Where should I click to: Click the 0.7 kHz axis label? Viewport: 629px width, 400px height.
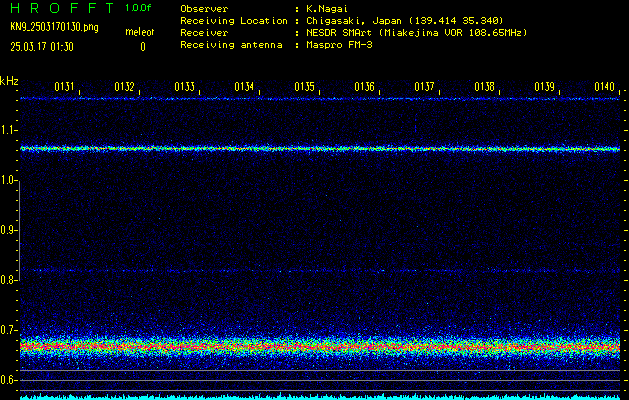coord(8,330)
